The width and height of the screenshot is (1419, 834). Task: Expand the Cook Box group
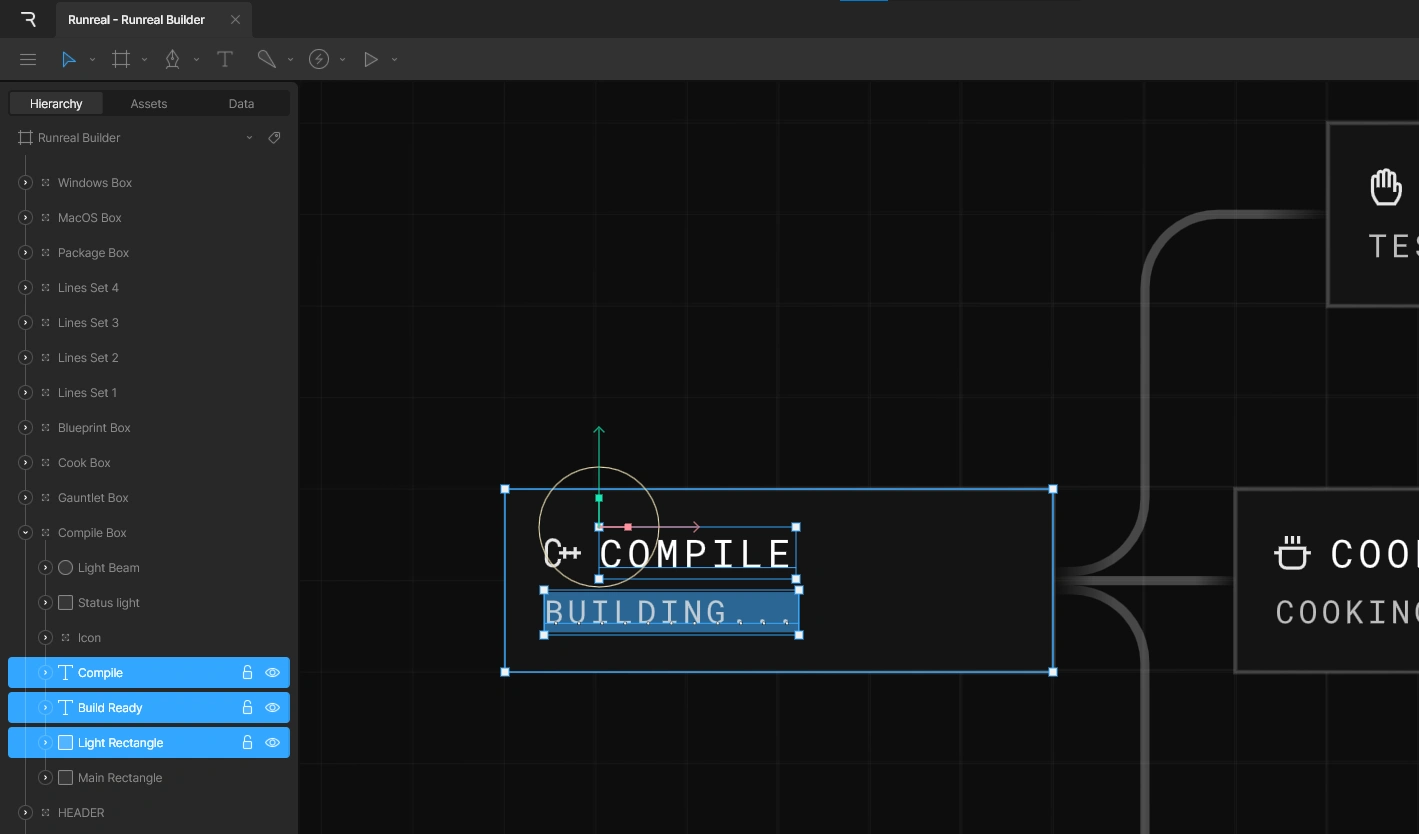26,463
